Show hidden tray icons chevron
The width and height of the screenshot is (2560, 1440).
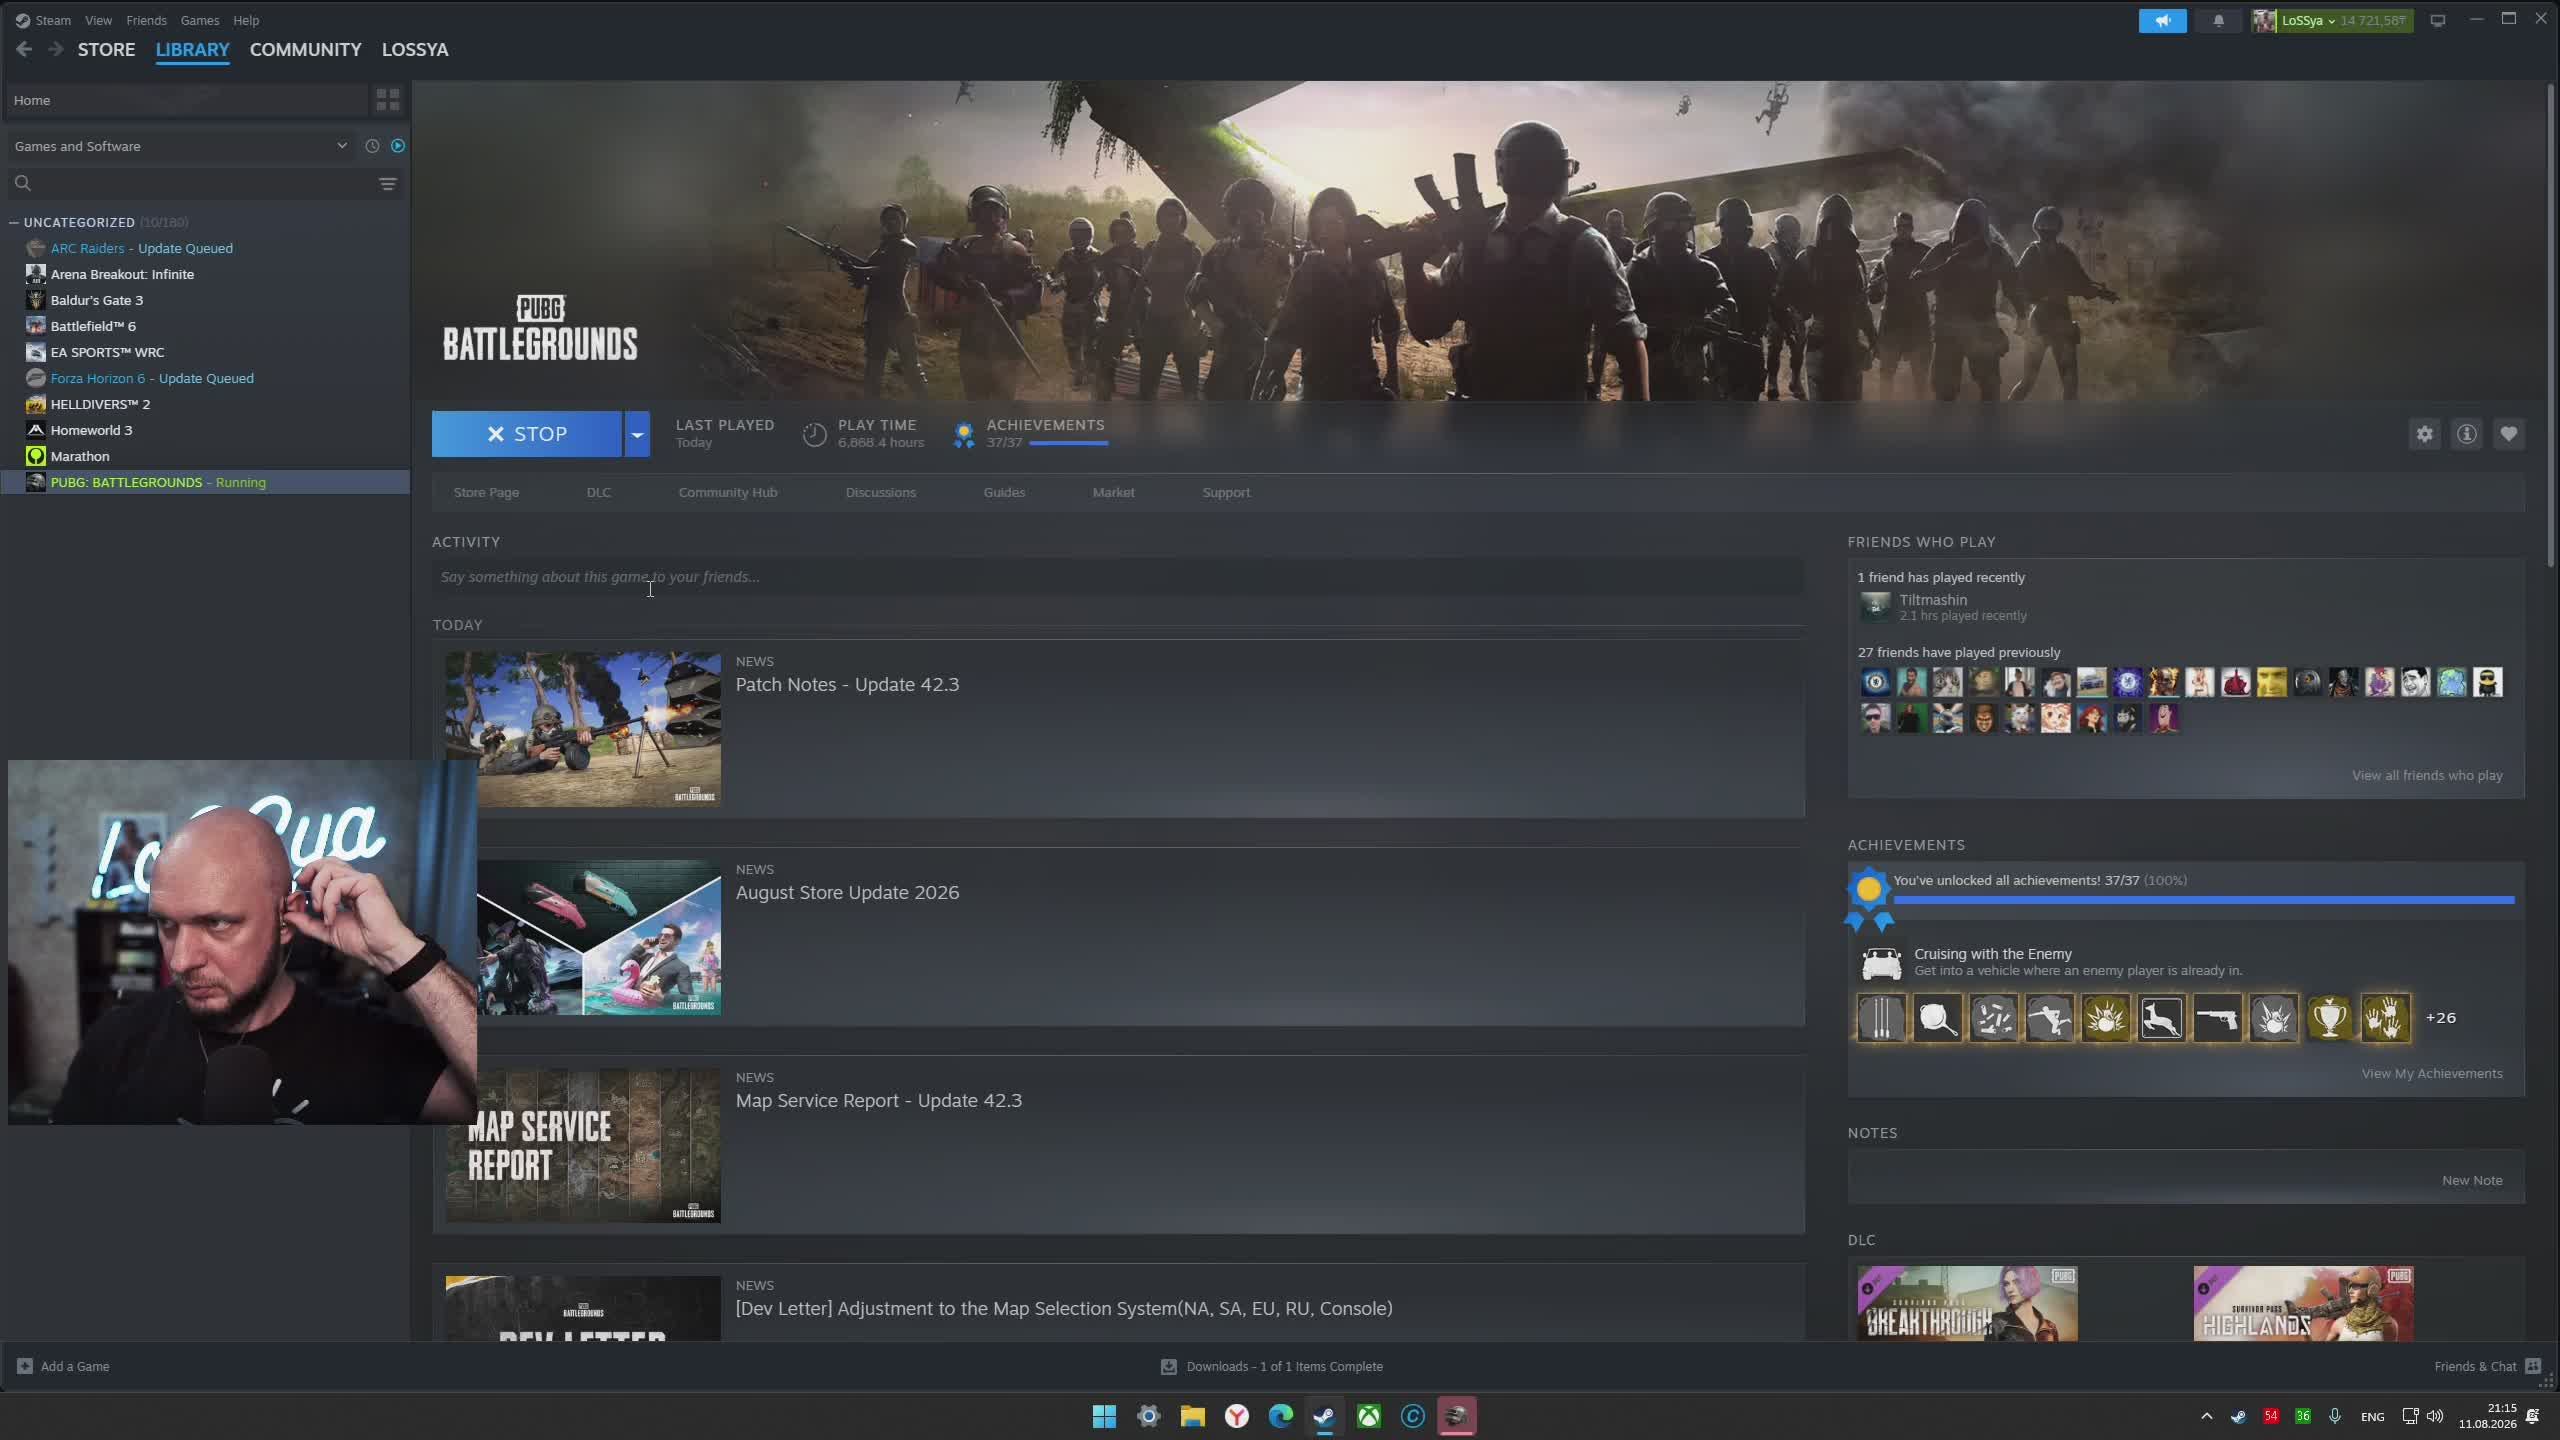coord(2207,1416)
